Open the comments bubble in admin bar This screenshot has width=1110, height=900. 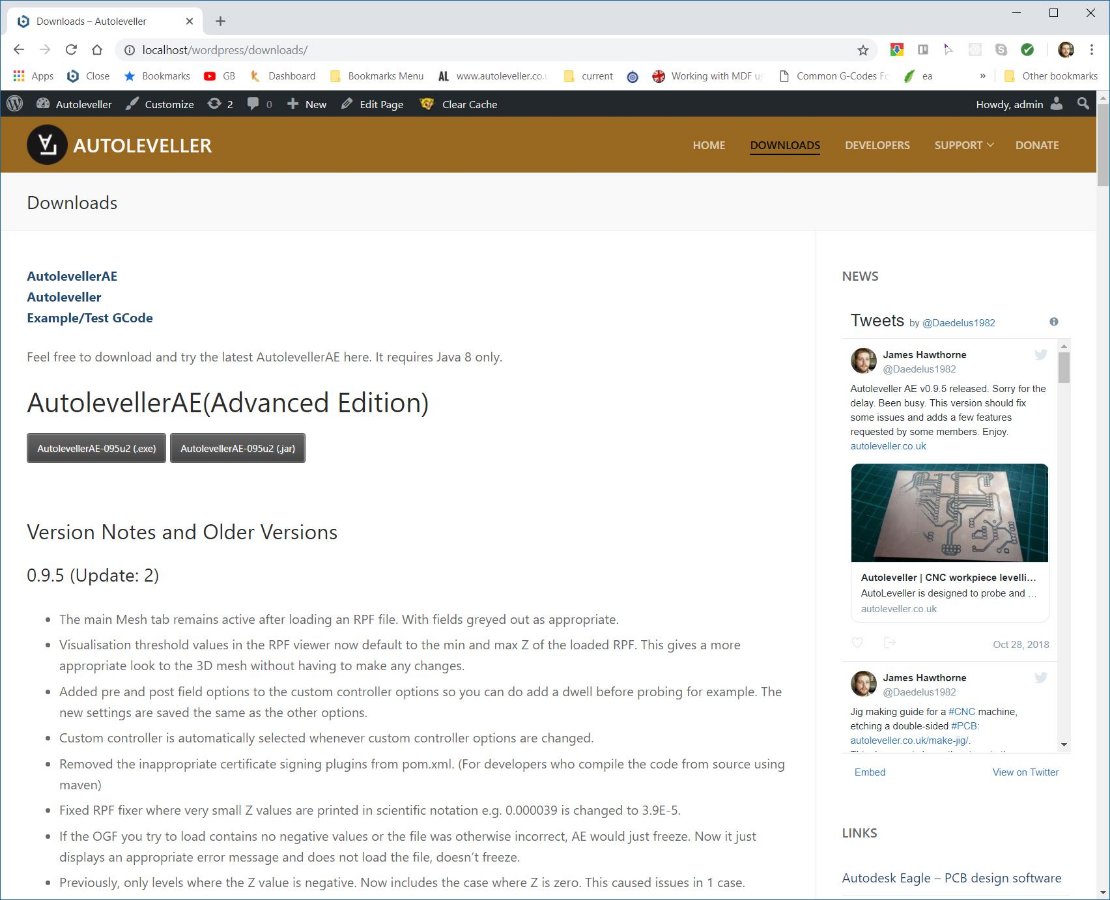pyautogui.click(x=259, y=104)
